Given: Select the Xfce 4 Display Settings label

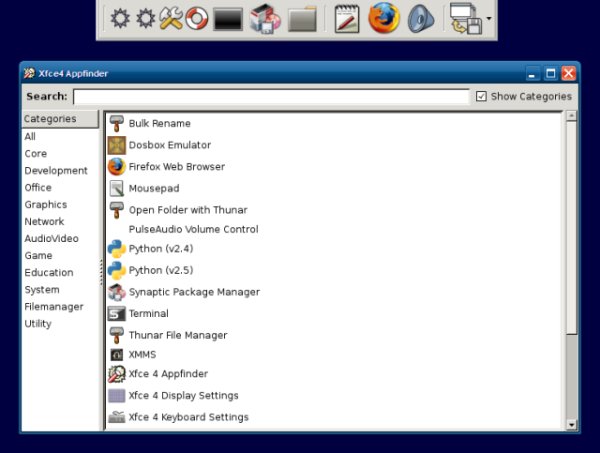Looking at the screenshot, I should [x=183, y=396].
